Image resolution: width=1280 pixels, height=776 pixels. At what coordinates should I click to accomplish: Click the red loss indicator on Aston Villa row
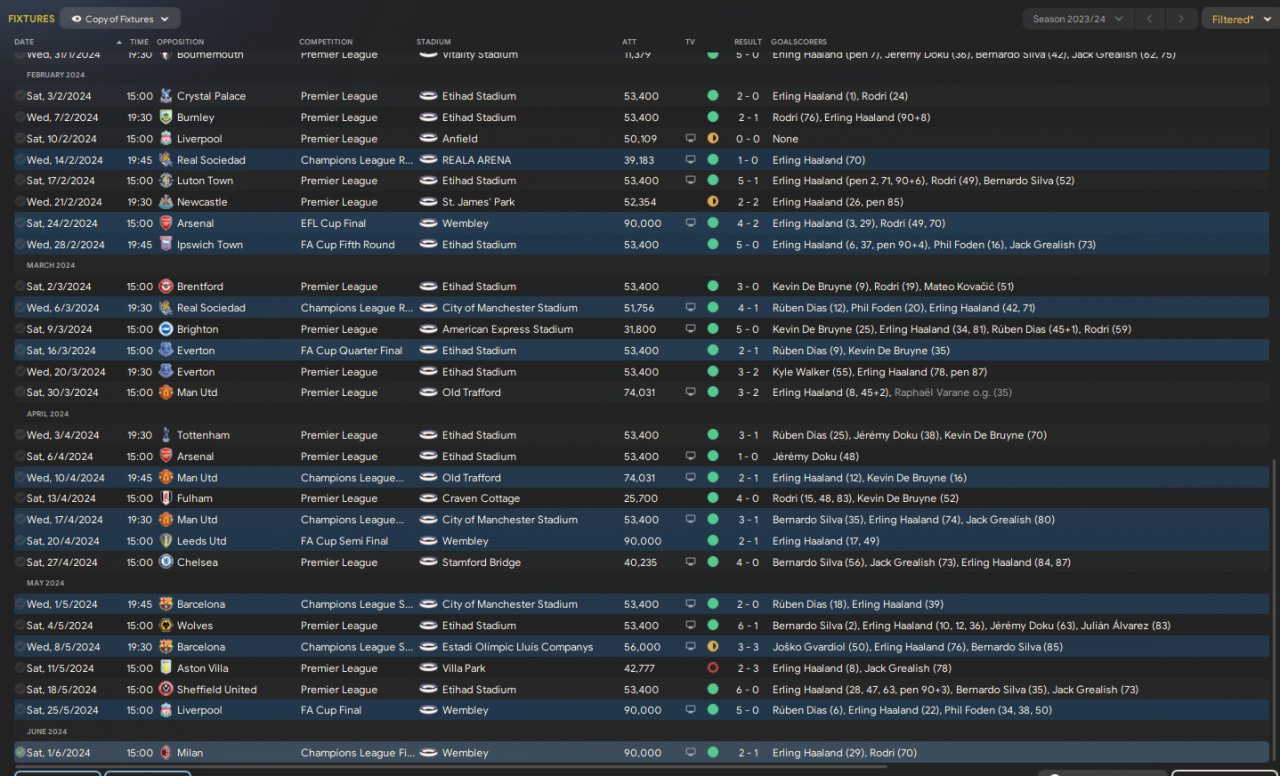click(712, 668)
